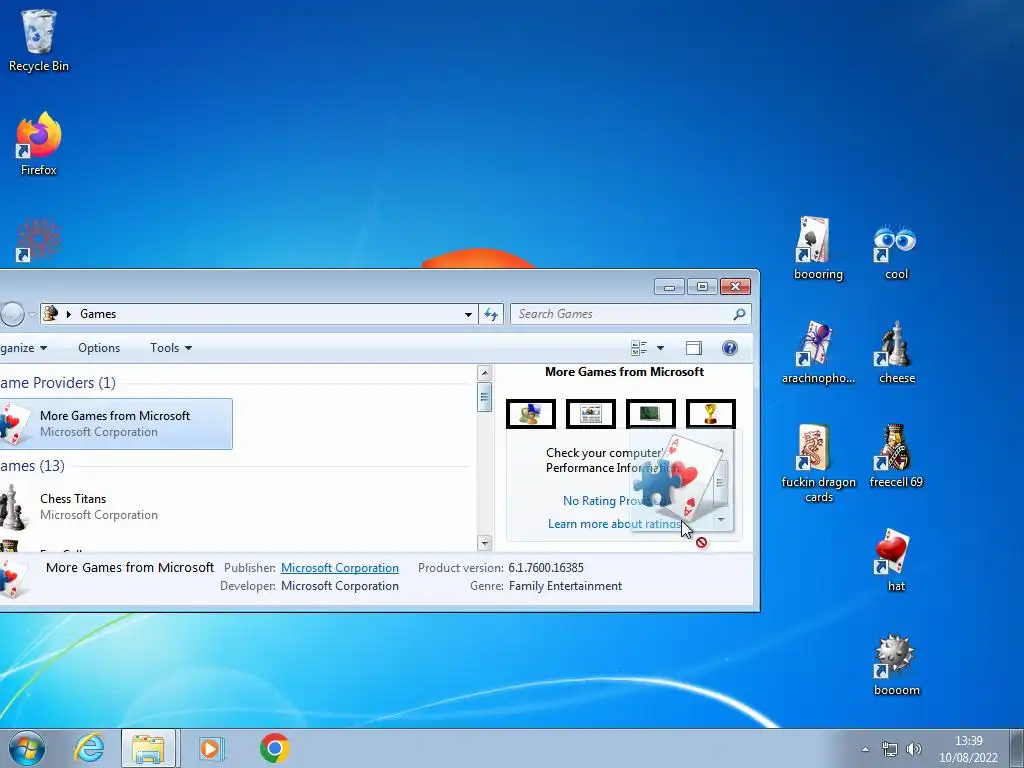The width and height of the screenshot is (1024, 768).
Task: Maximize the Games window
Action: coord(702,287)
